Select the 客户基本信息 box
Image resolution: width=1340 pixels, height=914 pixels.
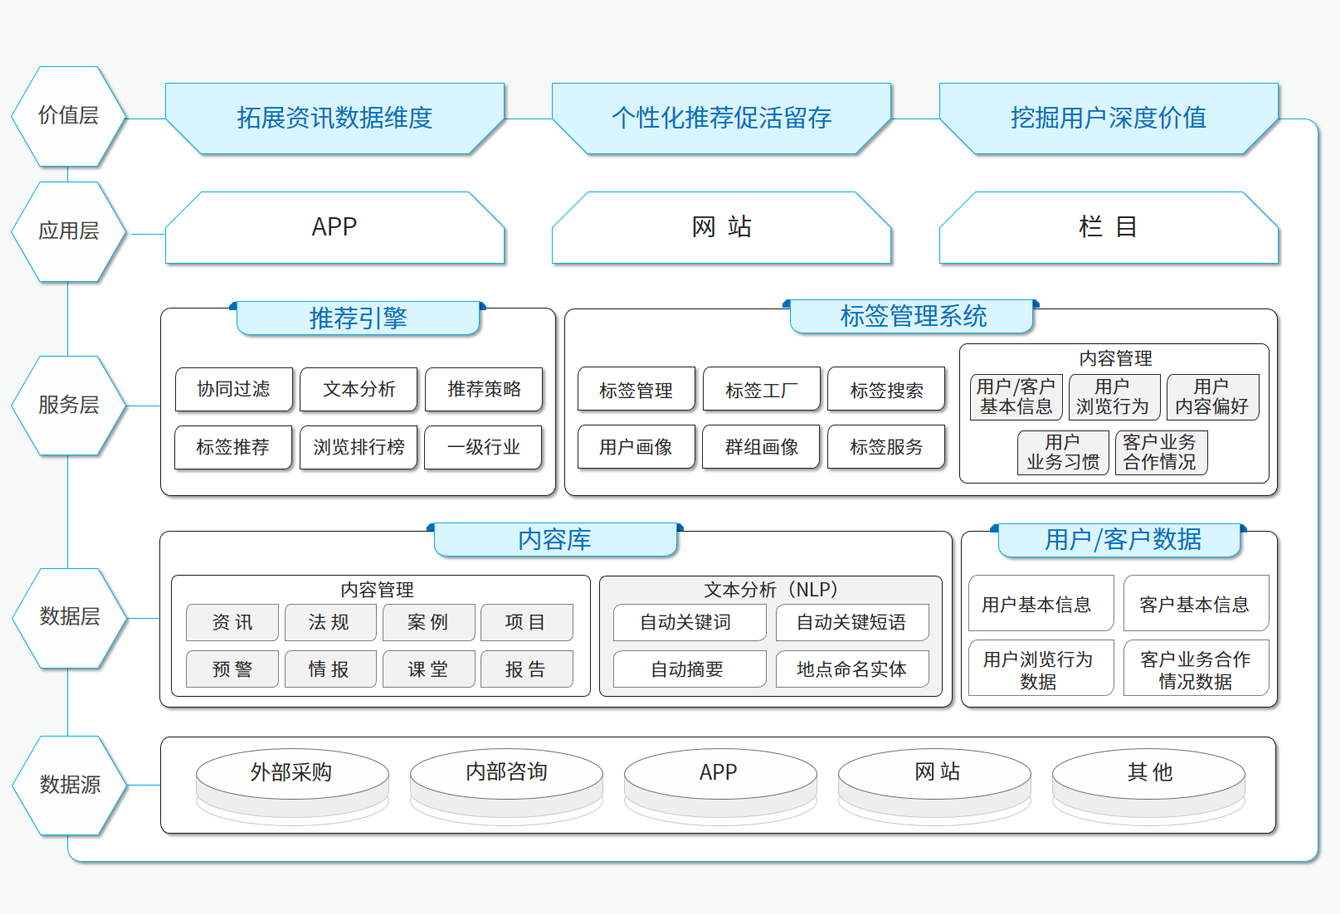(1196, 603)
